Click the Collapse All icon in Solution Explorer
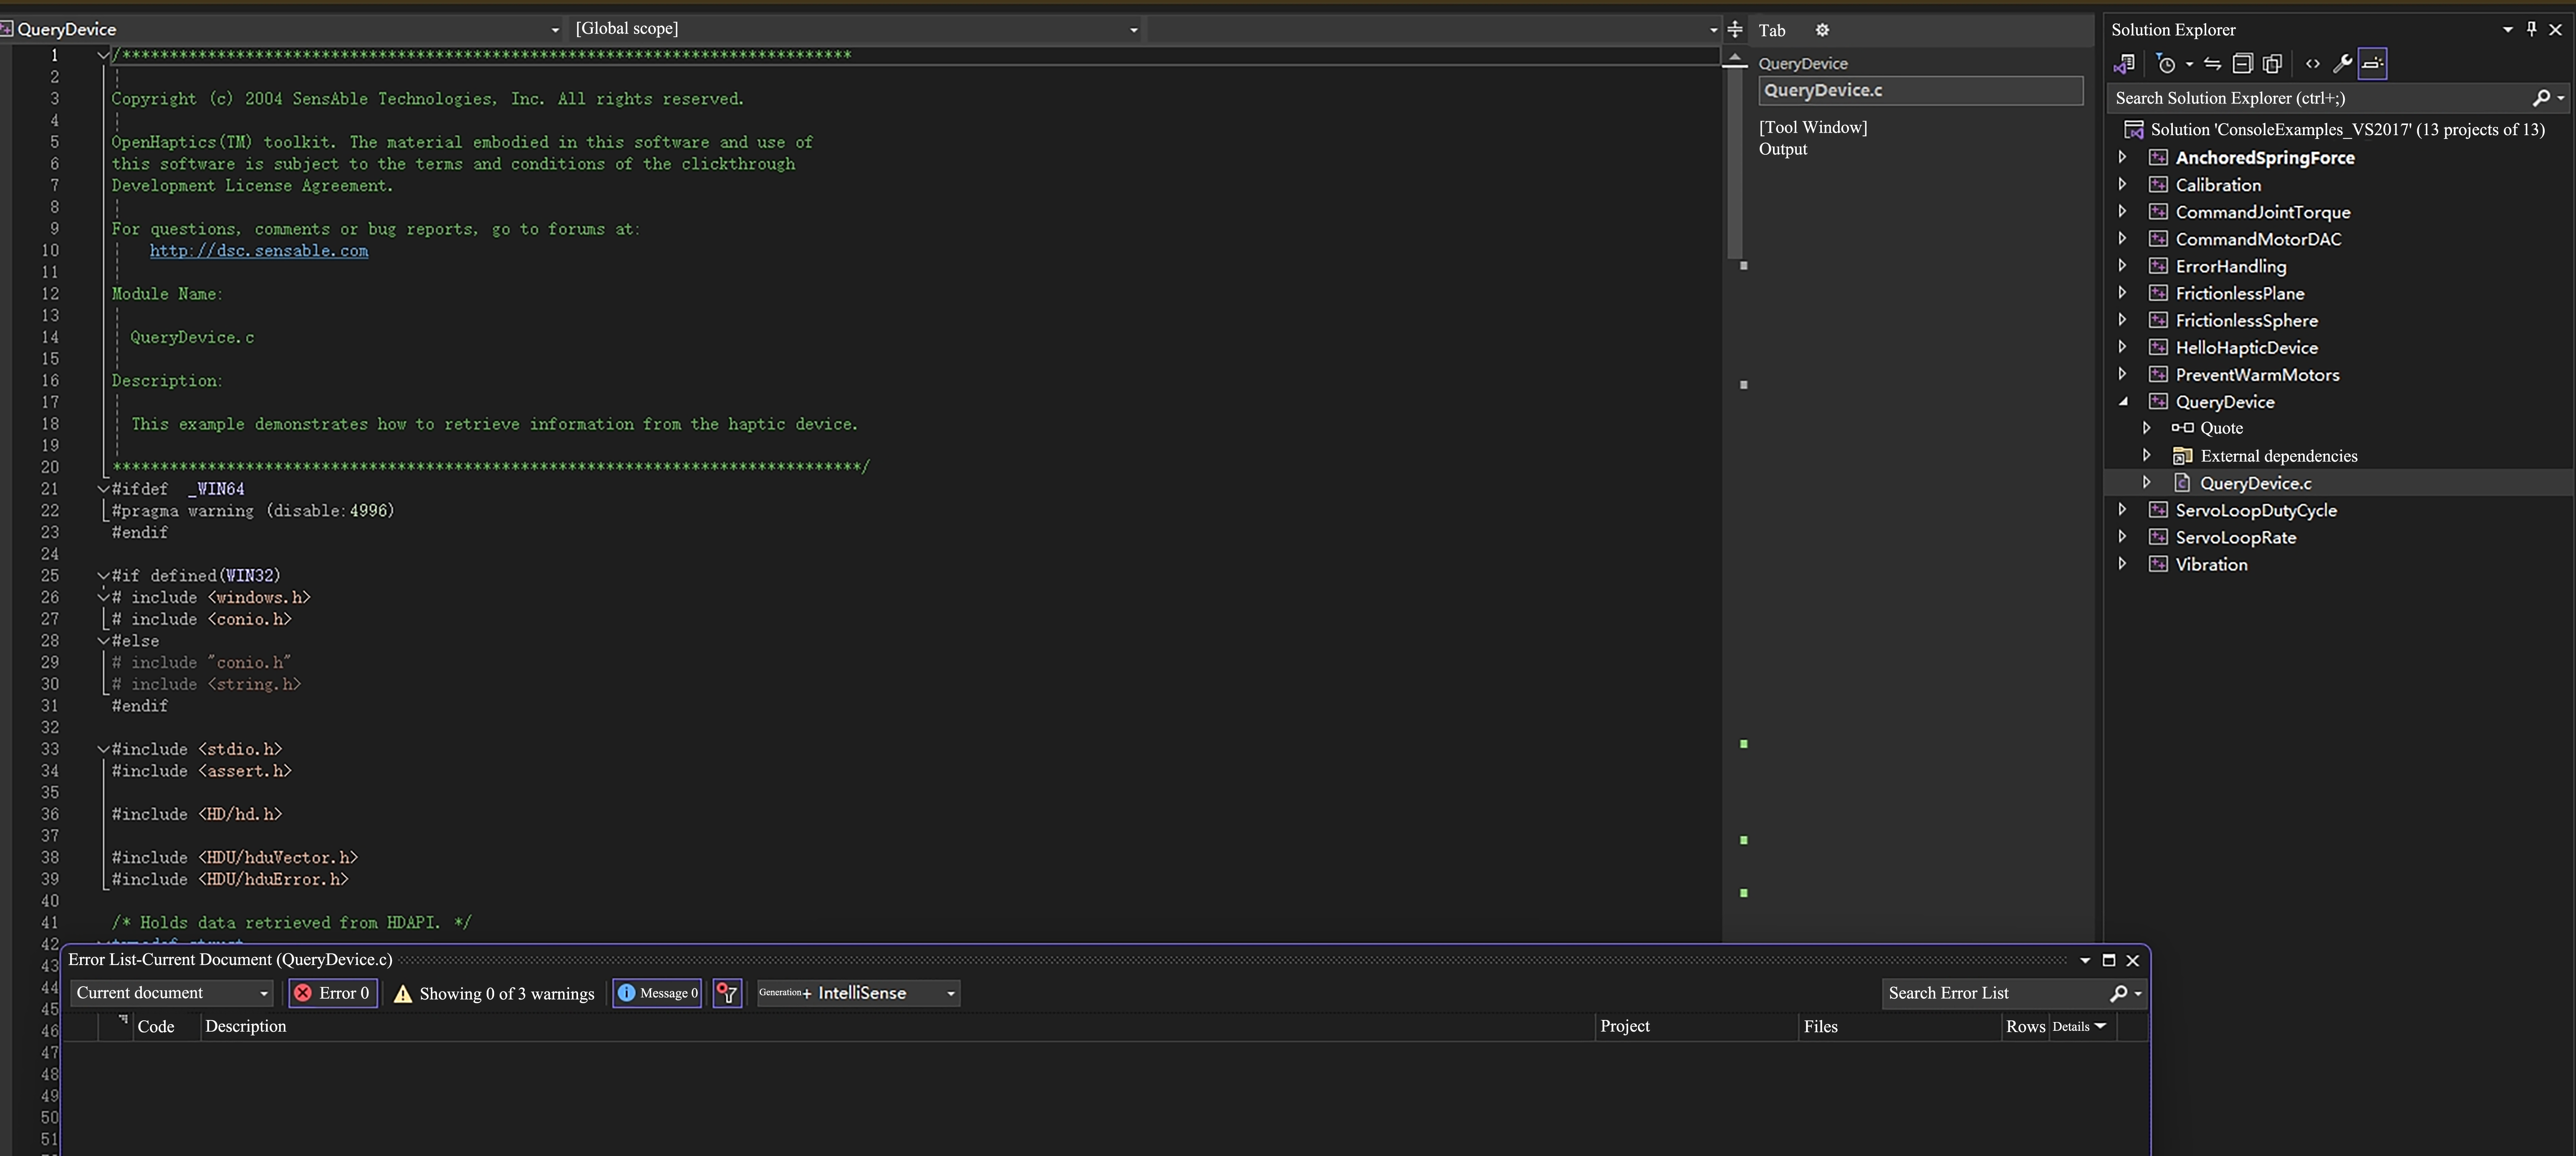This screenshot has height=1156, width=2576. click(x=2242, y=64)
